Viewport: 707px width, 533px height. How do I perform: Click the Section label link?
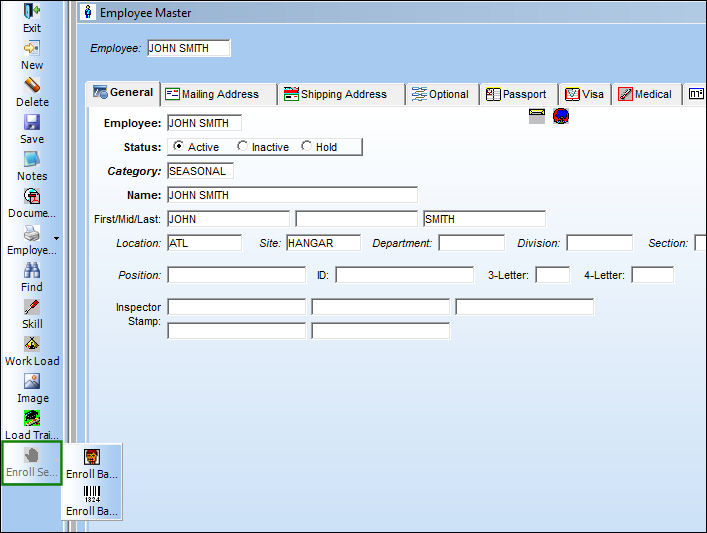(x=668, y=244)
